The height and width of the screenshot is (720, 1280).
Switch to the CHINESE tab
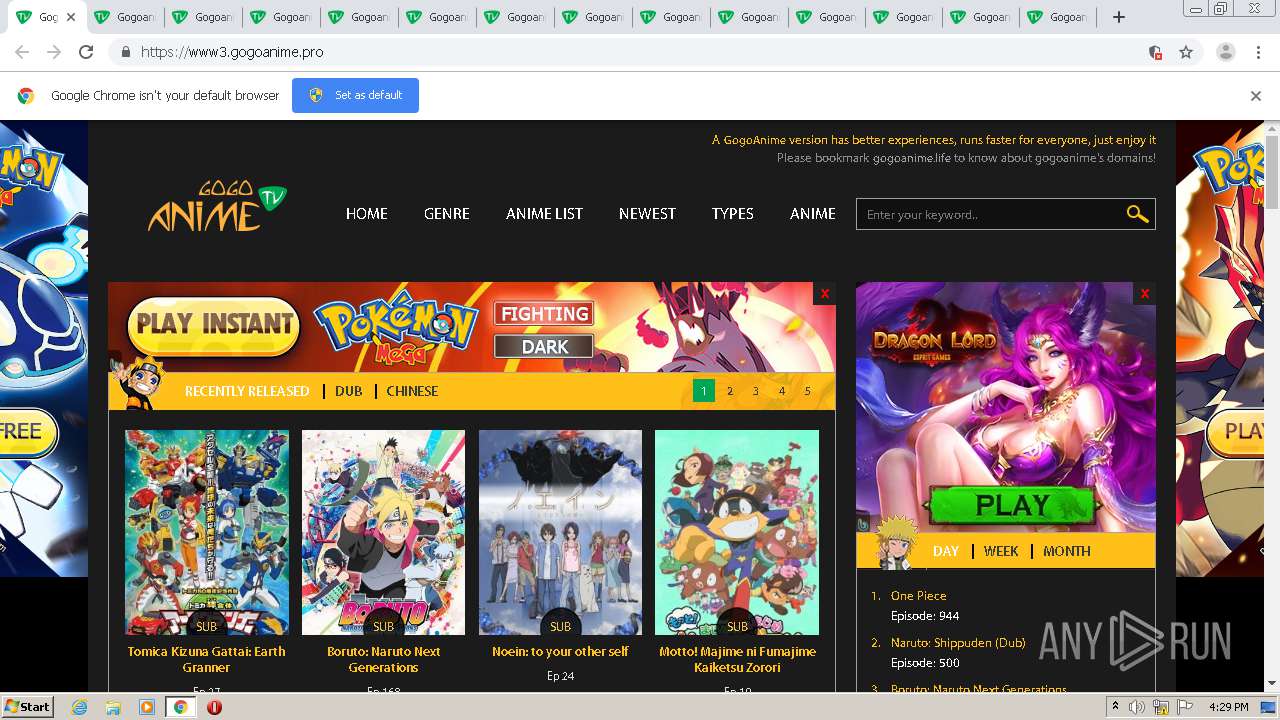click(412, 391)
